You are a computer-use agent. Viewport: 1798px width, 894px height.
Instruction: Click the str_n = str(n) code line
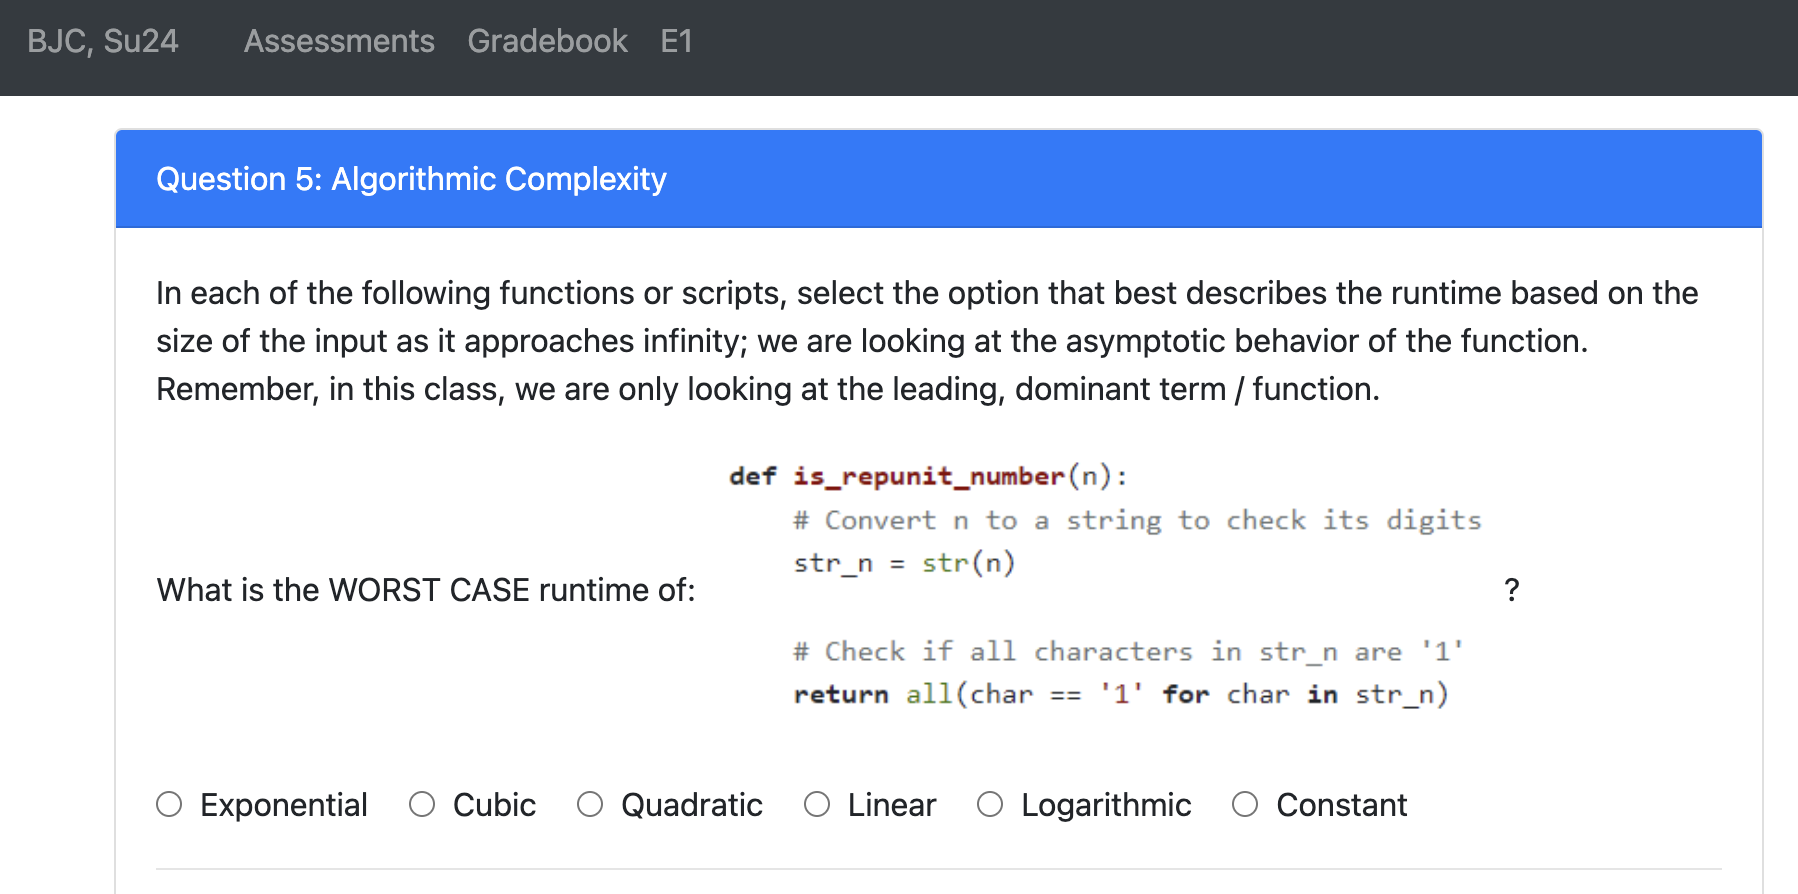click(x=904, y=563)
